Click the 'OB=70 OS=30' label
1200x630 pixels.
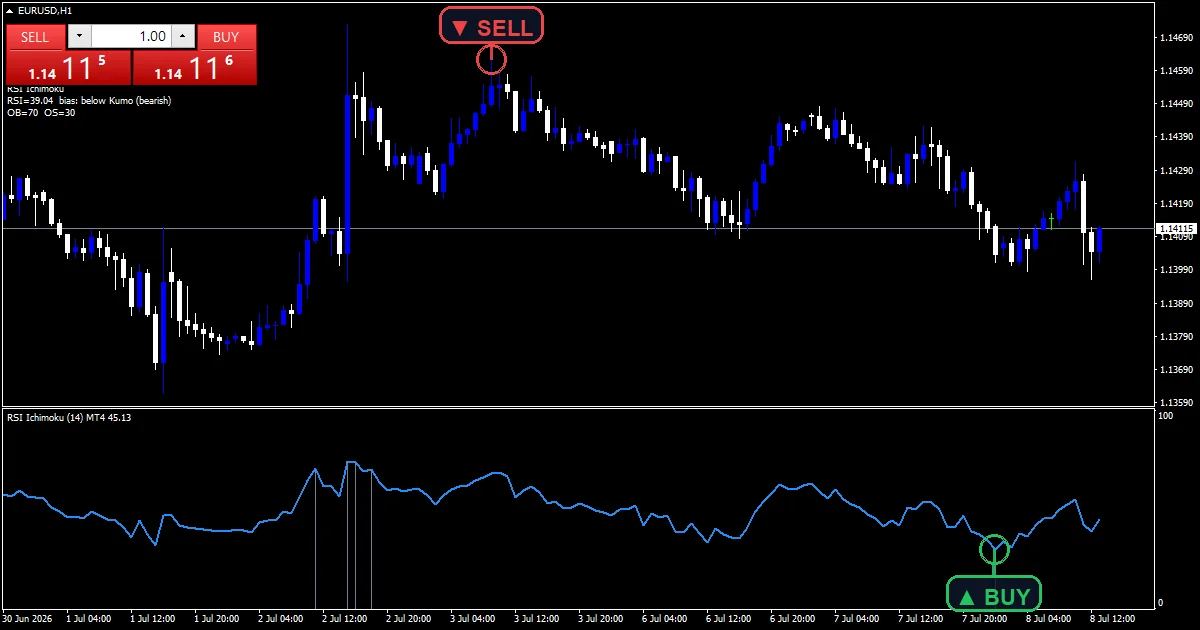[41, 112]
